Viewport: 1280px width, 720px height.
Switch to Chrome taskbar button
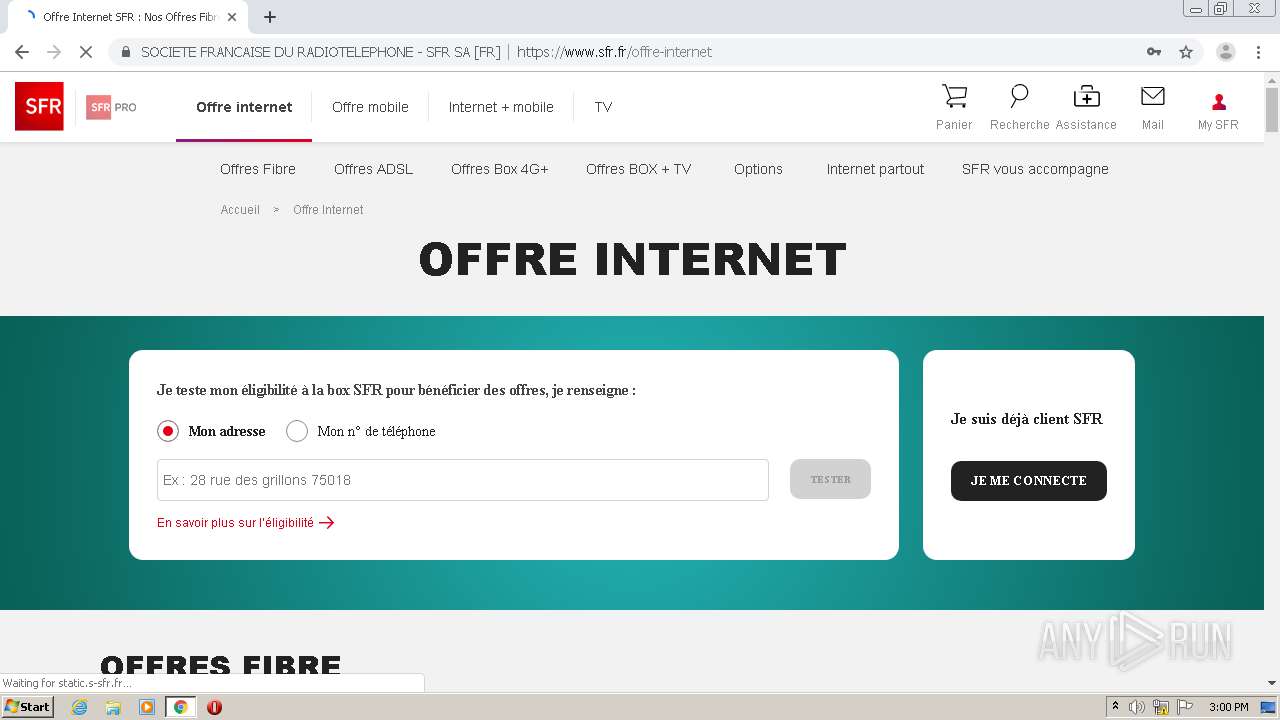tap(180, 707)
